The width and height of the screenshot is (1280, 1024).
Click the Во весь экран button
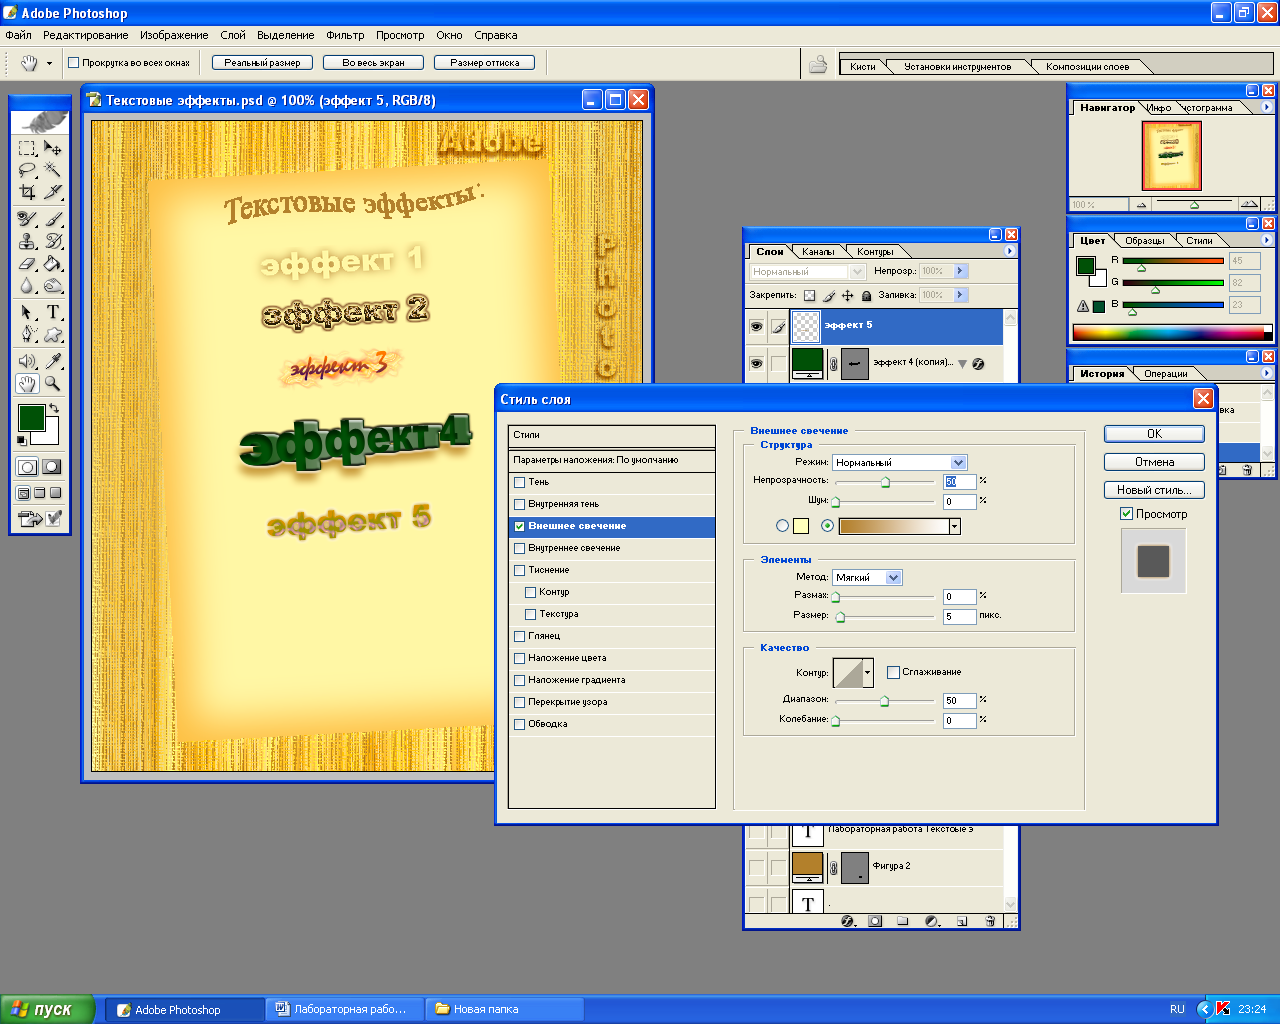373,63
